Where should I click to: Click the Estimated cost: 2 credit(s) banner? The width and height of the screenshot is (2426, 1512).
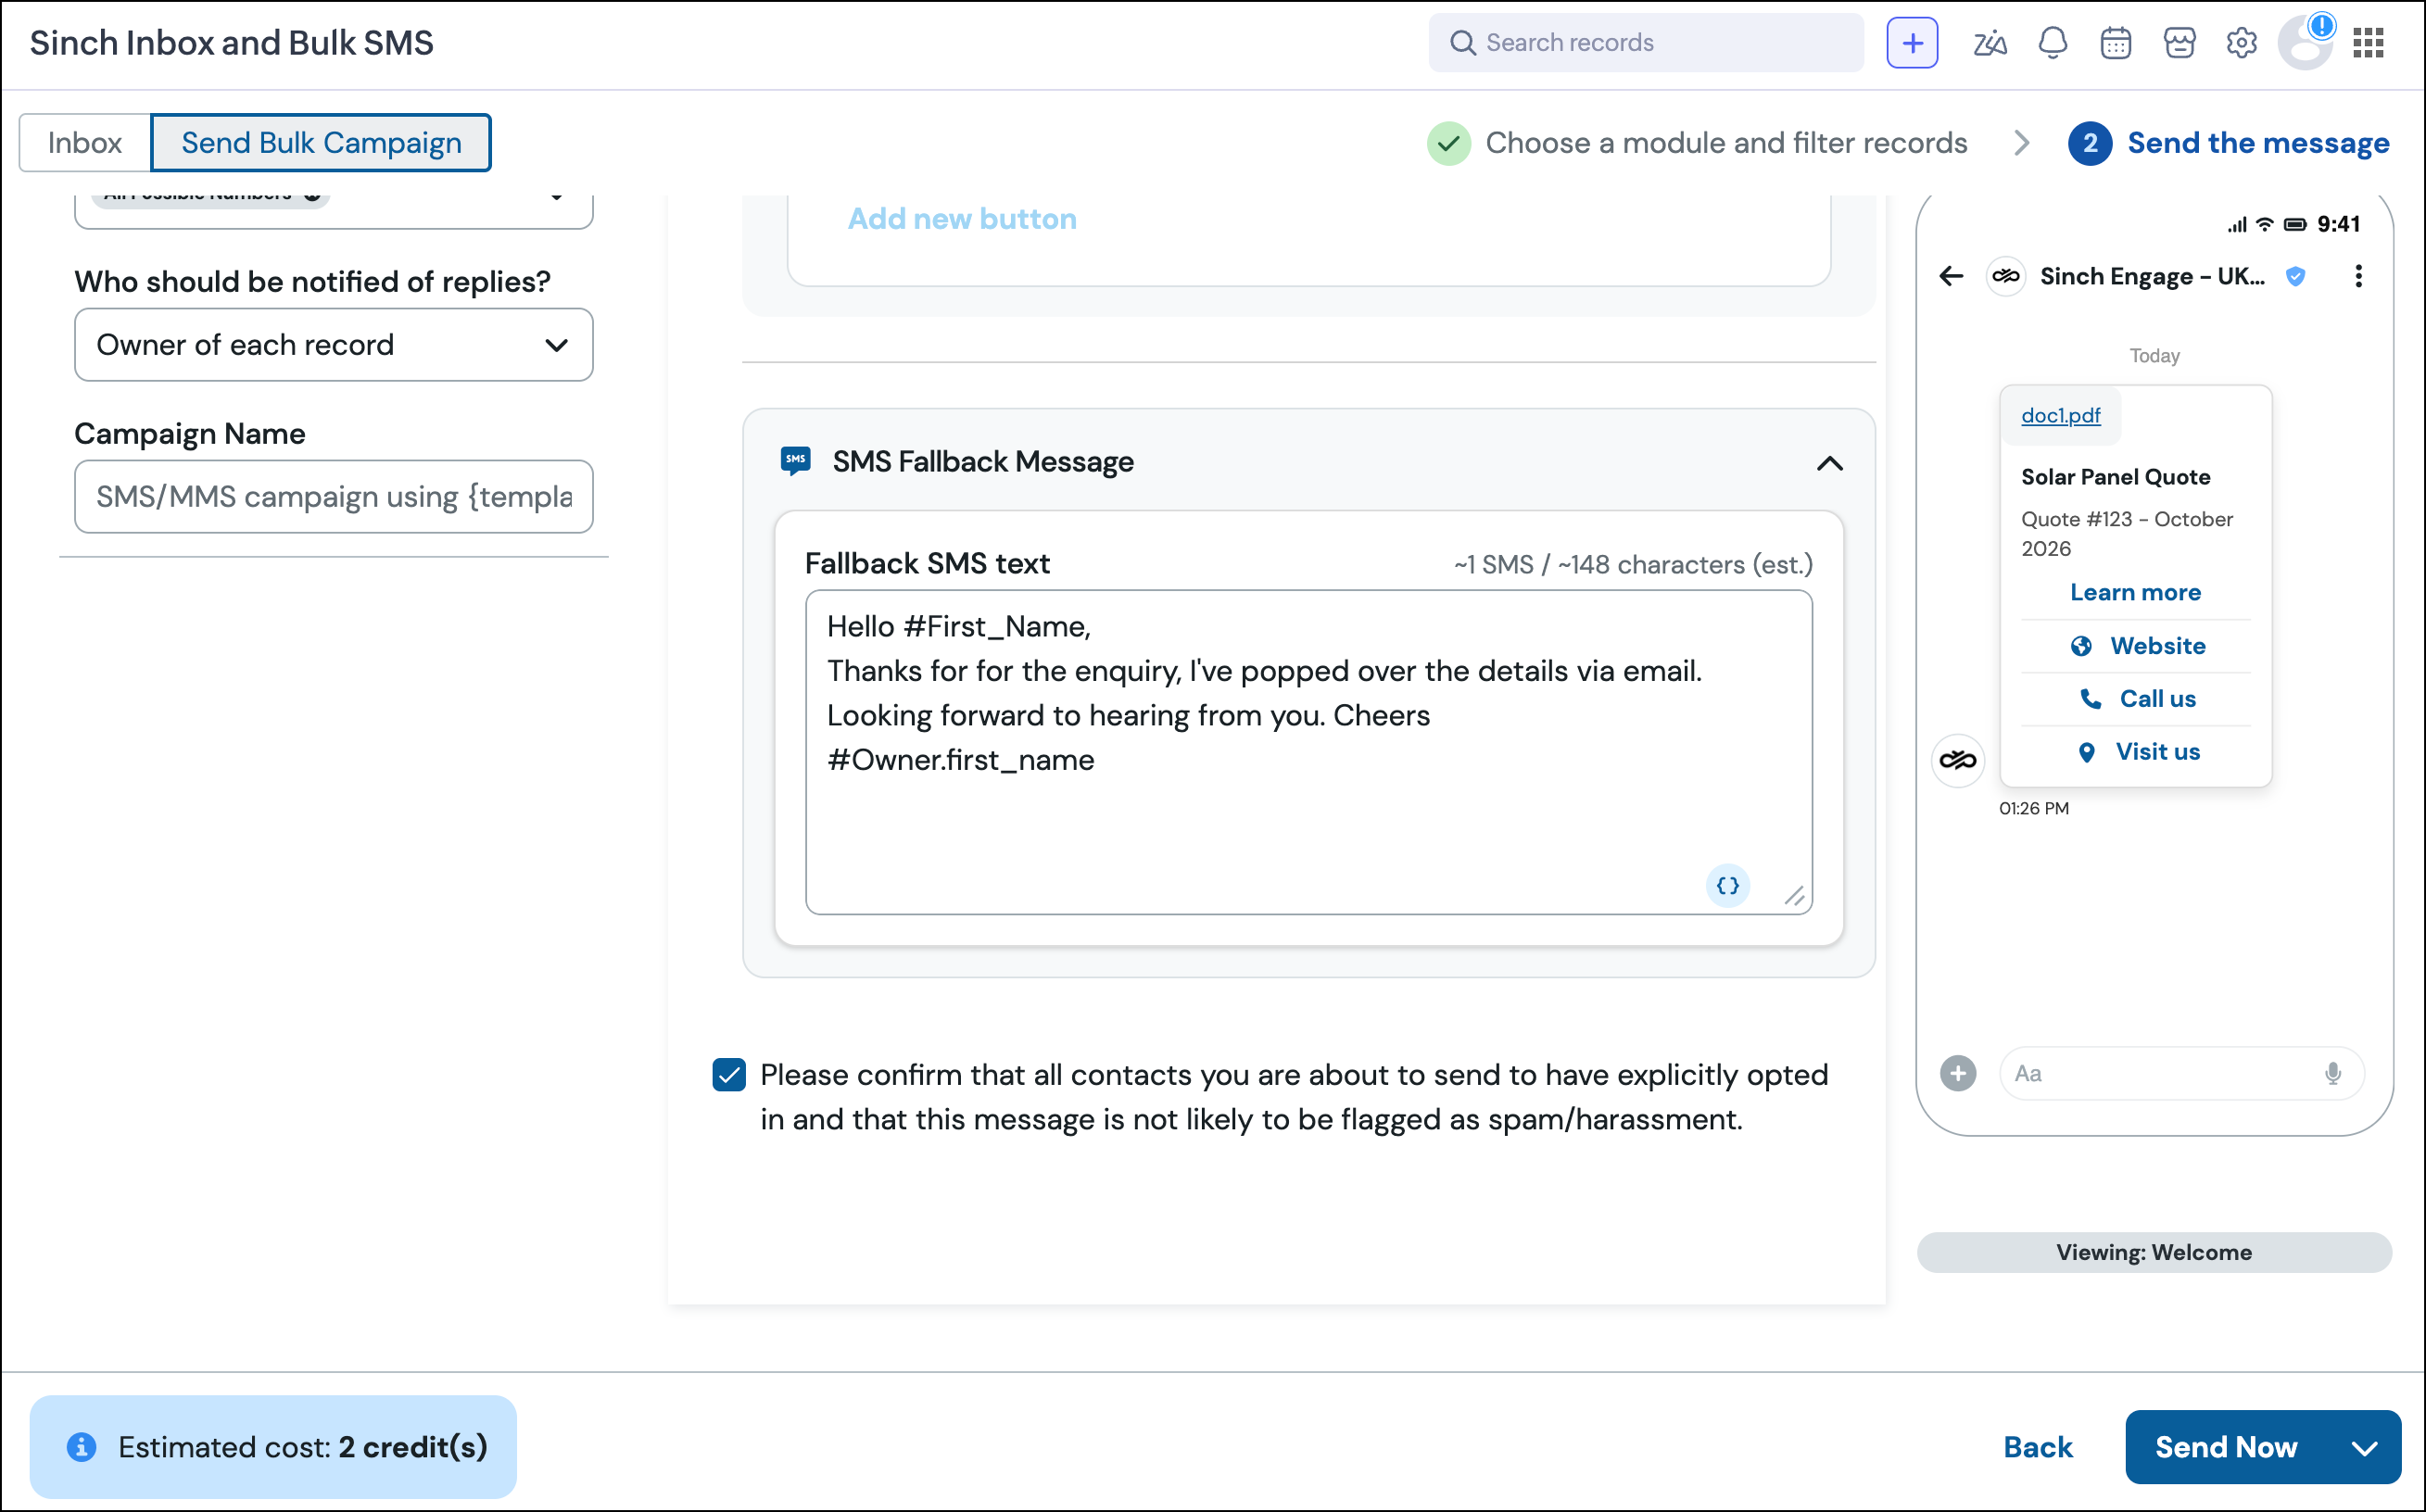[273, 1446]
